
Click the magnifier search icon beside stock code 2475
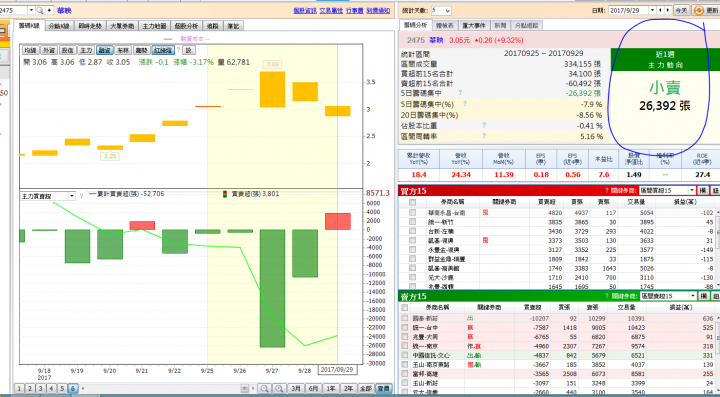pos(40,10)
